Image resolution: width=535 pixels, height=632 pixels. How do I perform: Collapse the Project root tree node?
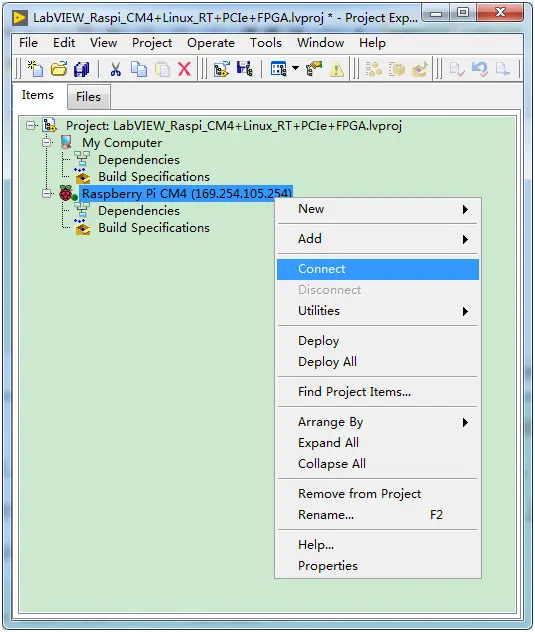(x=31, y=125)
